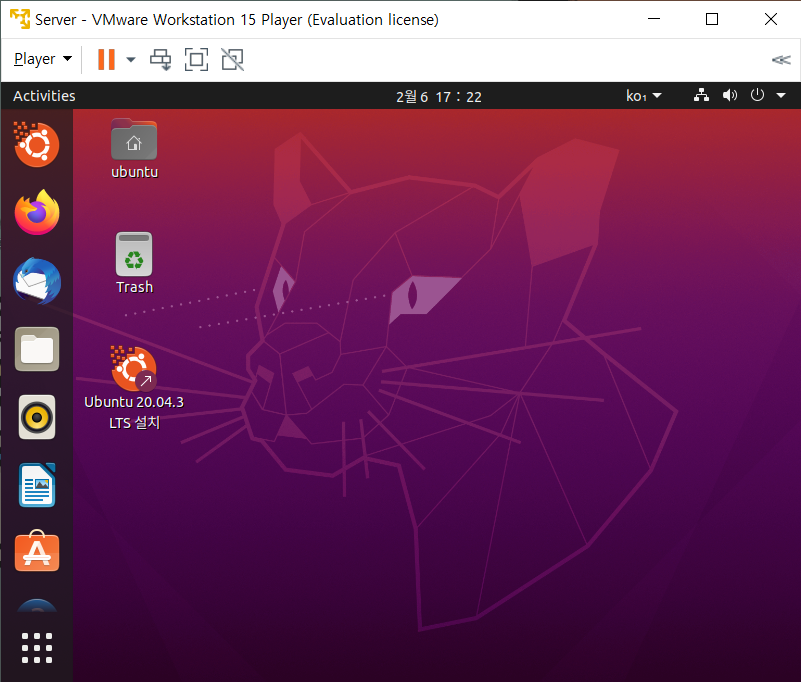
Task: Send Ctrl+Alt+Del to the VM
Action: point(160,60)
